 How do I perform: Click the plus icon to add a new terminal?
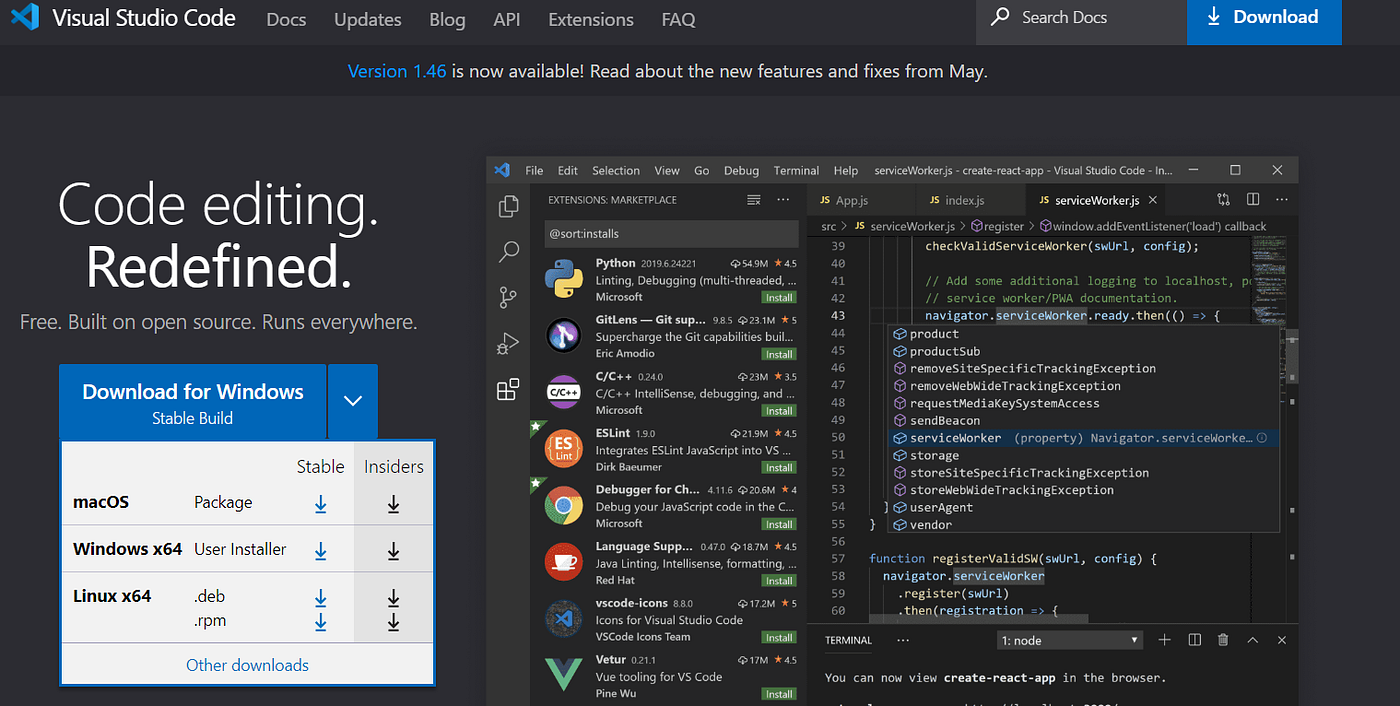pos(1164,639)
